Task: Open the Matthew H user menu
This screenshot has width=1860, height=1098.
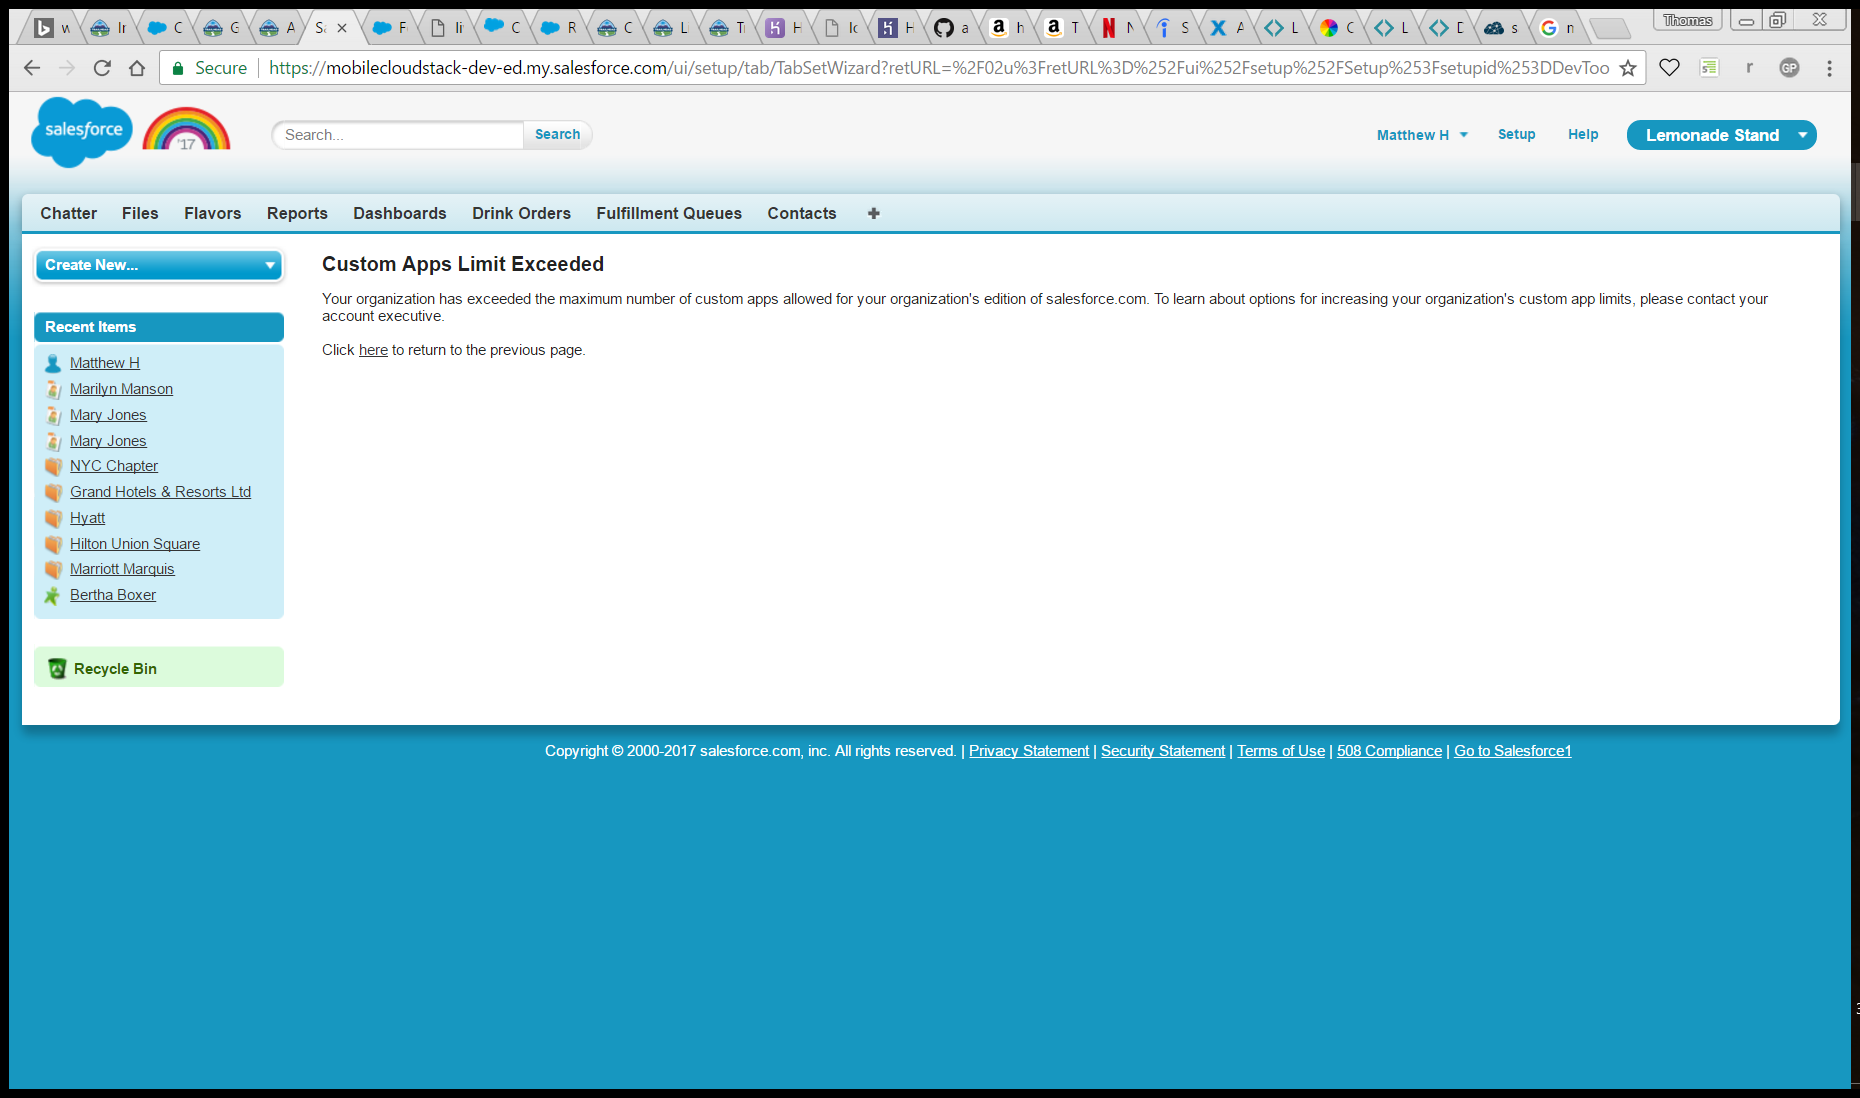Action: (x=1421, y=134)
